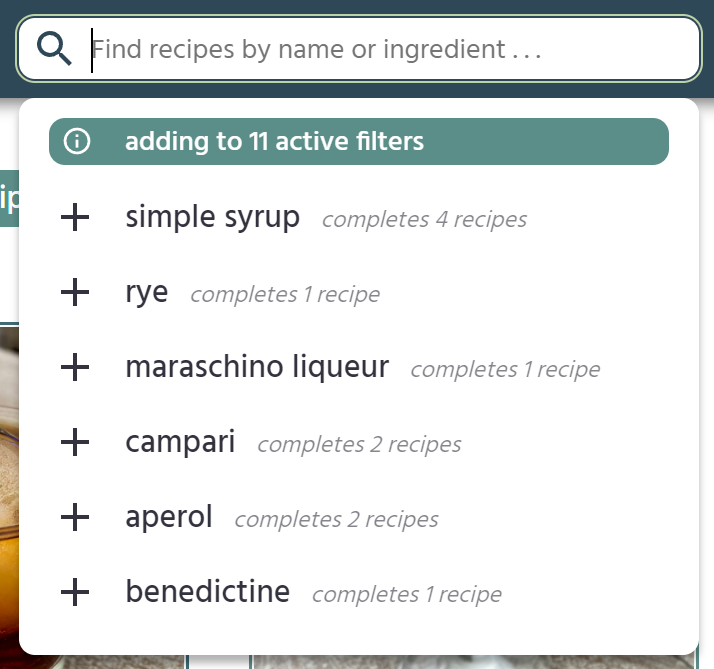Click the adding to 11 active filters banner

coord(358,142)
